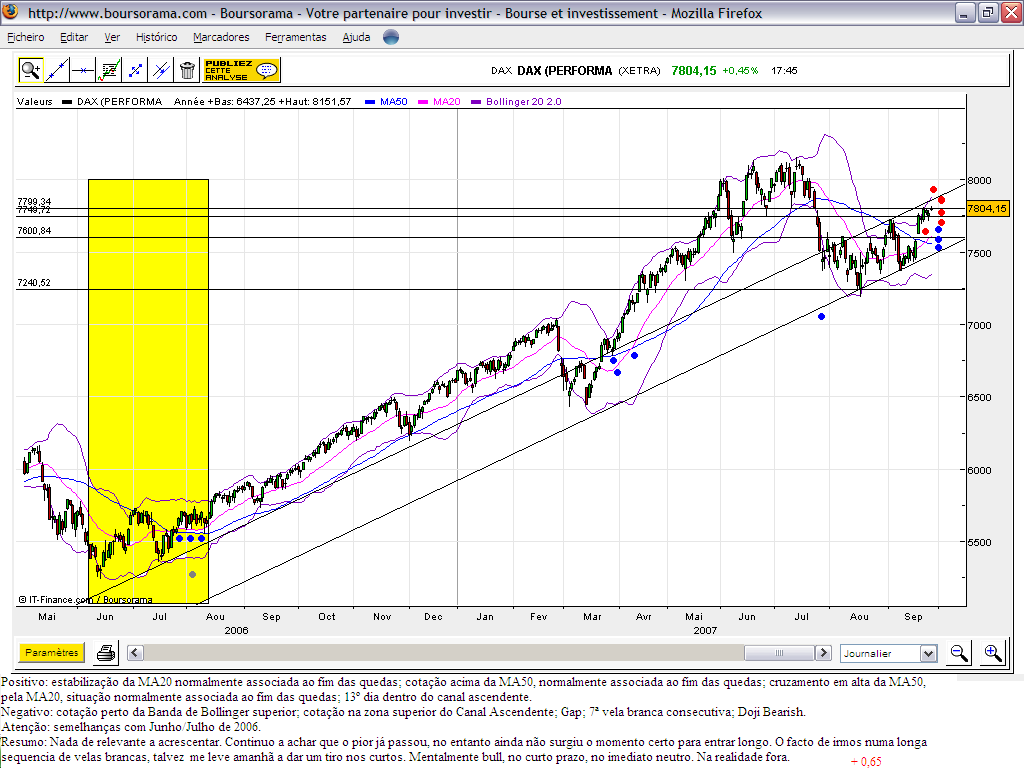
Task: Click the MA50 legend label
Action: tap(394, 101)
